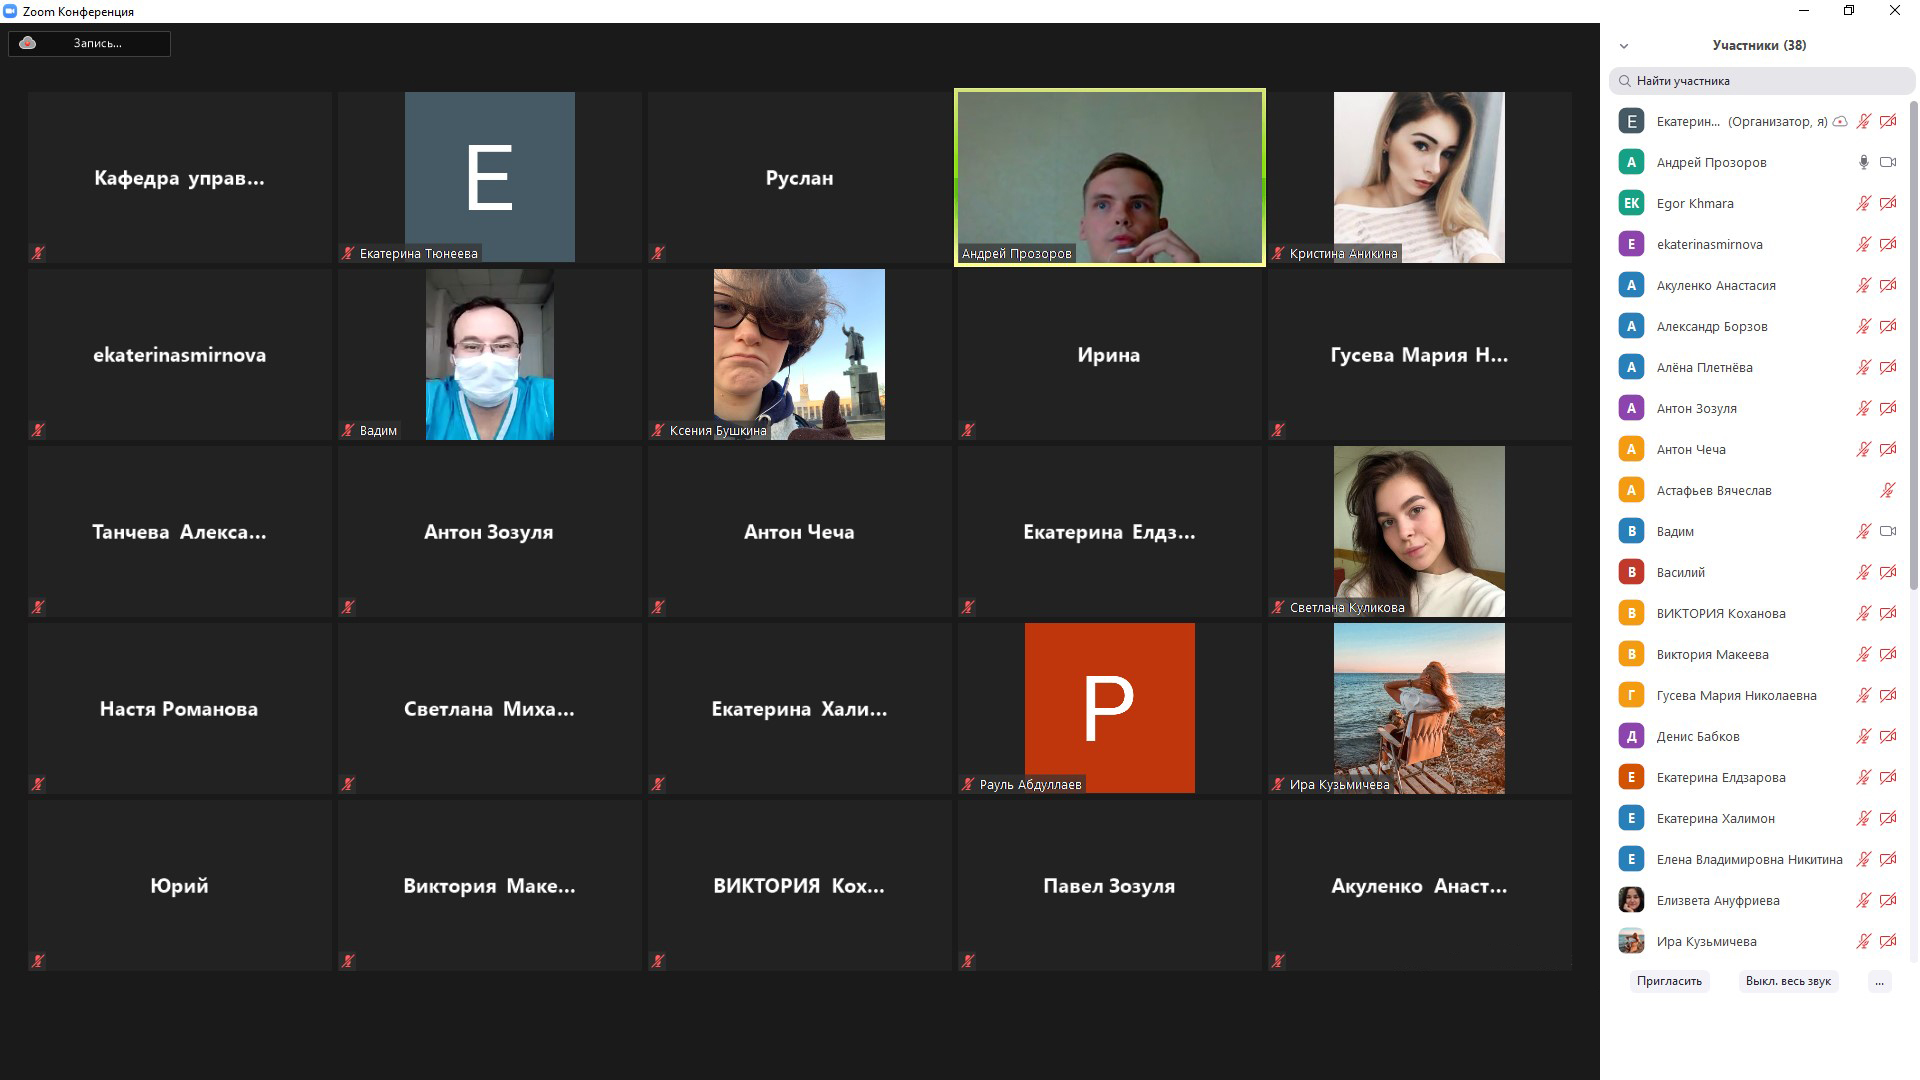Click camera-off icon for Елена Владимировна Никитина
Viewport: 1920px width, 1080px height.
1888,859
